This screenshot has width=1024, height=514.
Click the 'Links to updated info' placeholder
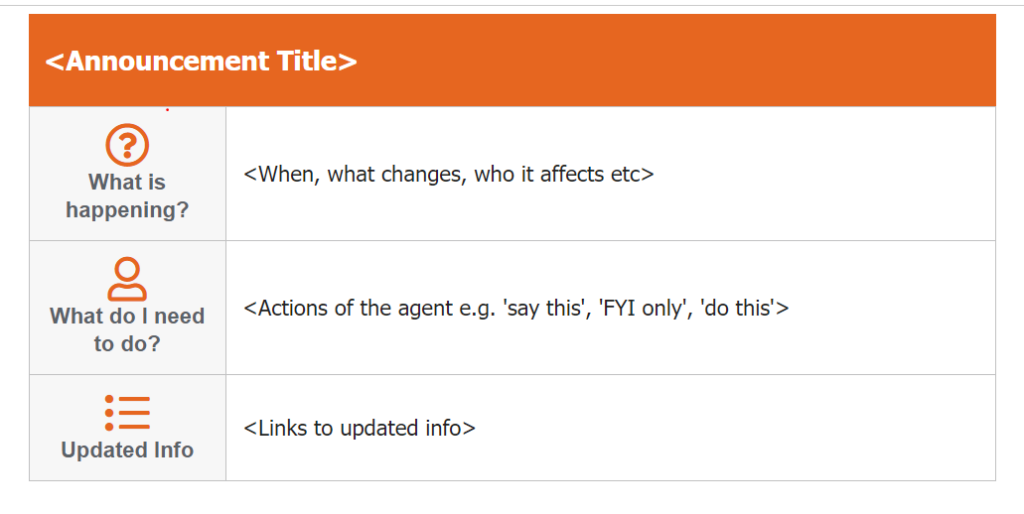359,428
